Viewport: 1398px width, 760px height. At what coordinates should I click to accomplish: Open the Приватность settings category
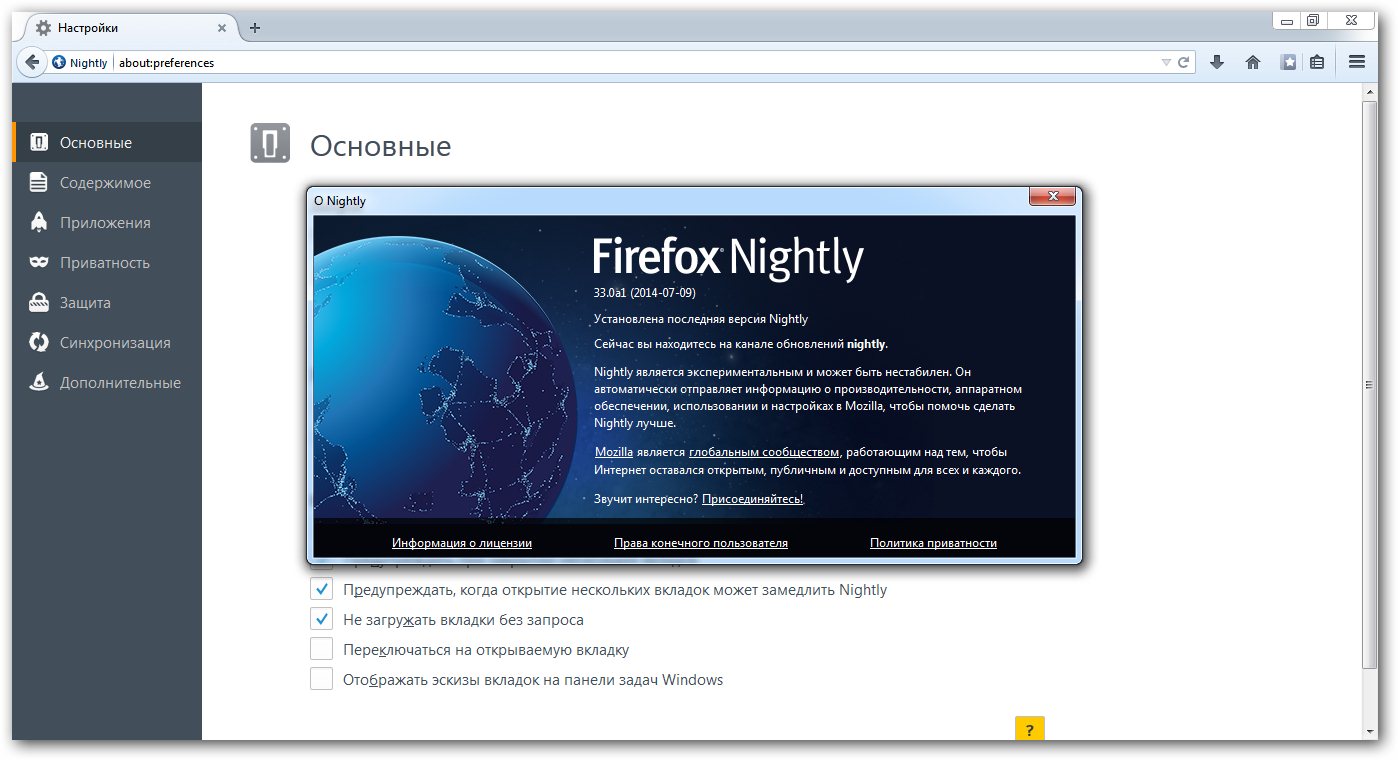(x=107, y=262)
